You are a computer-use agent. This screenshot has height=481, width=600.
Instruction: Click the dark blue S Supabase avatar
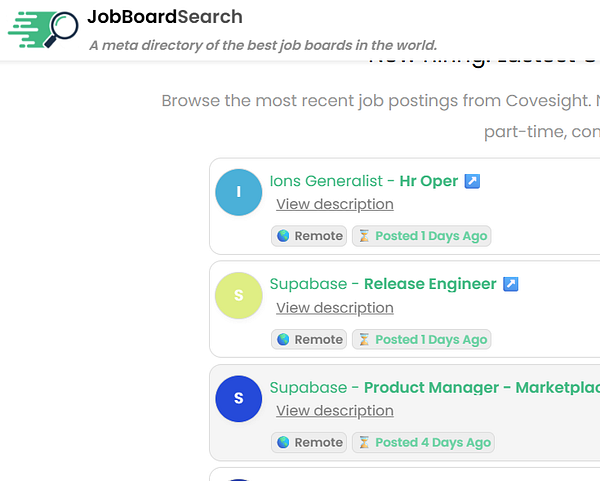[x=239, y=399]
